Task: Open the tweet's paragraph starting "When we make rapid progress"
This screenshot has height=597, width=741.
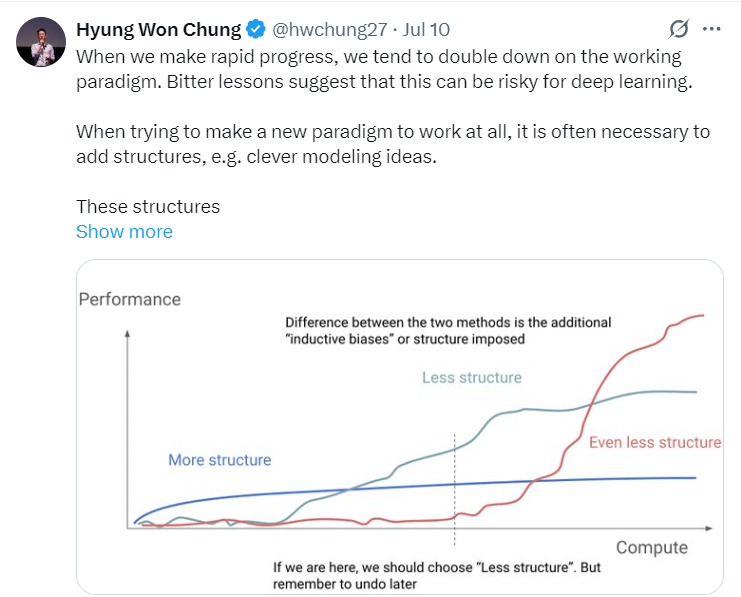Action: [384, 68]
